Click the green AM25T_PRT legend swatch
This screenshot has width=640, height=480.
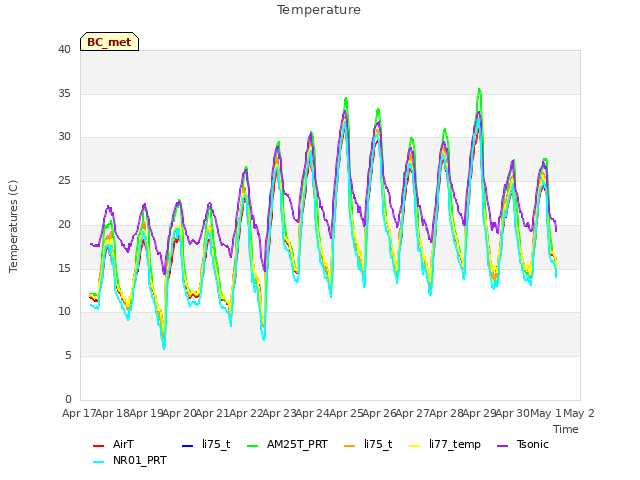(253, 446)
